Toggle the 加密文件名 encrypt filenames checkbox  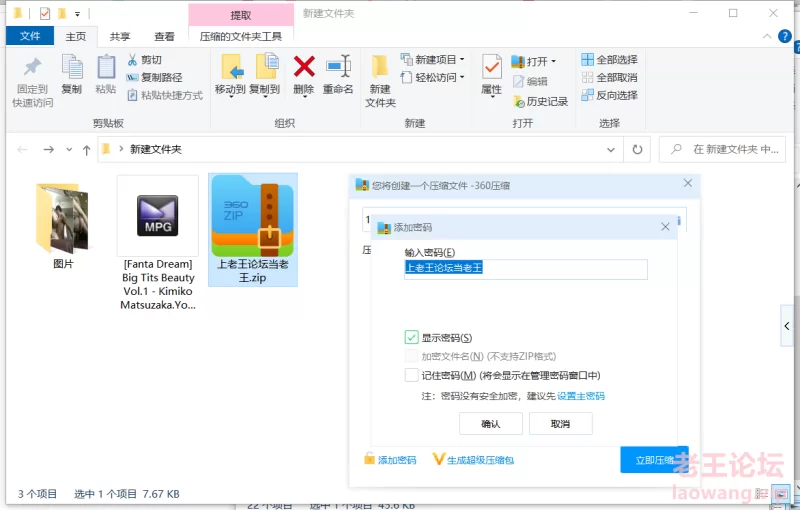click(411, 356)
